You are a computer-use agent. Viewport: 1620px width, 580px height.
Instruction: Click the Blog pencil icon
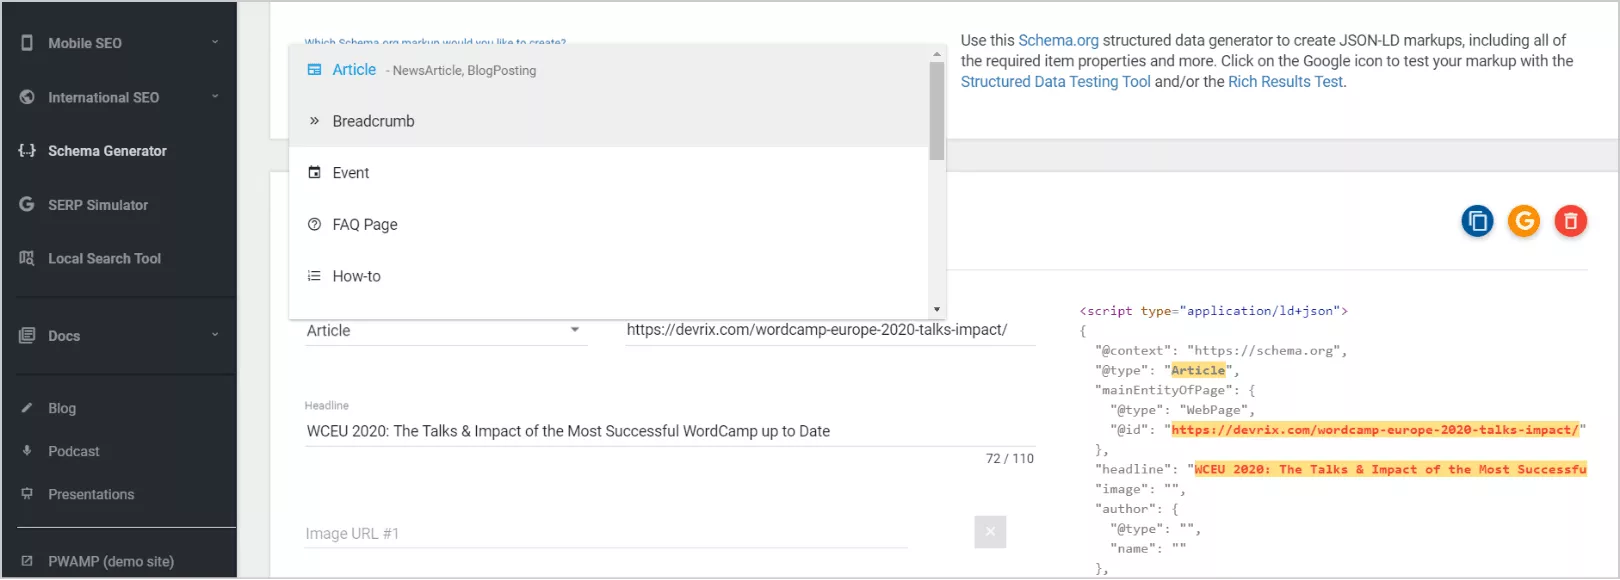(27, 408)
